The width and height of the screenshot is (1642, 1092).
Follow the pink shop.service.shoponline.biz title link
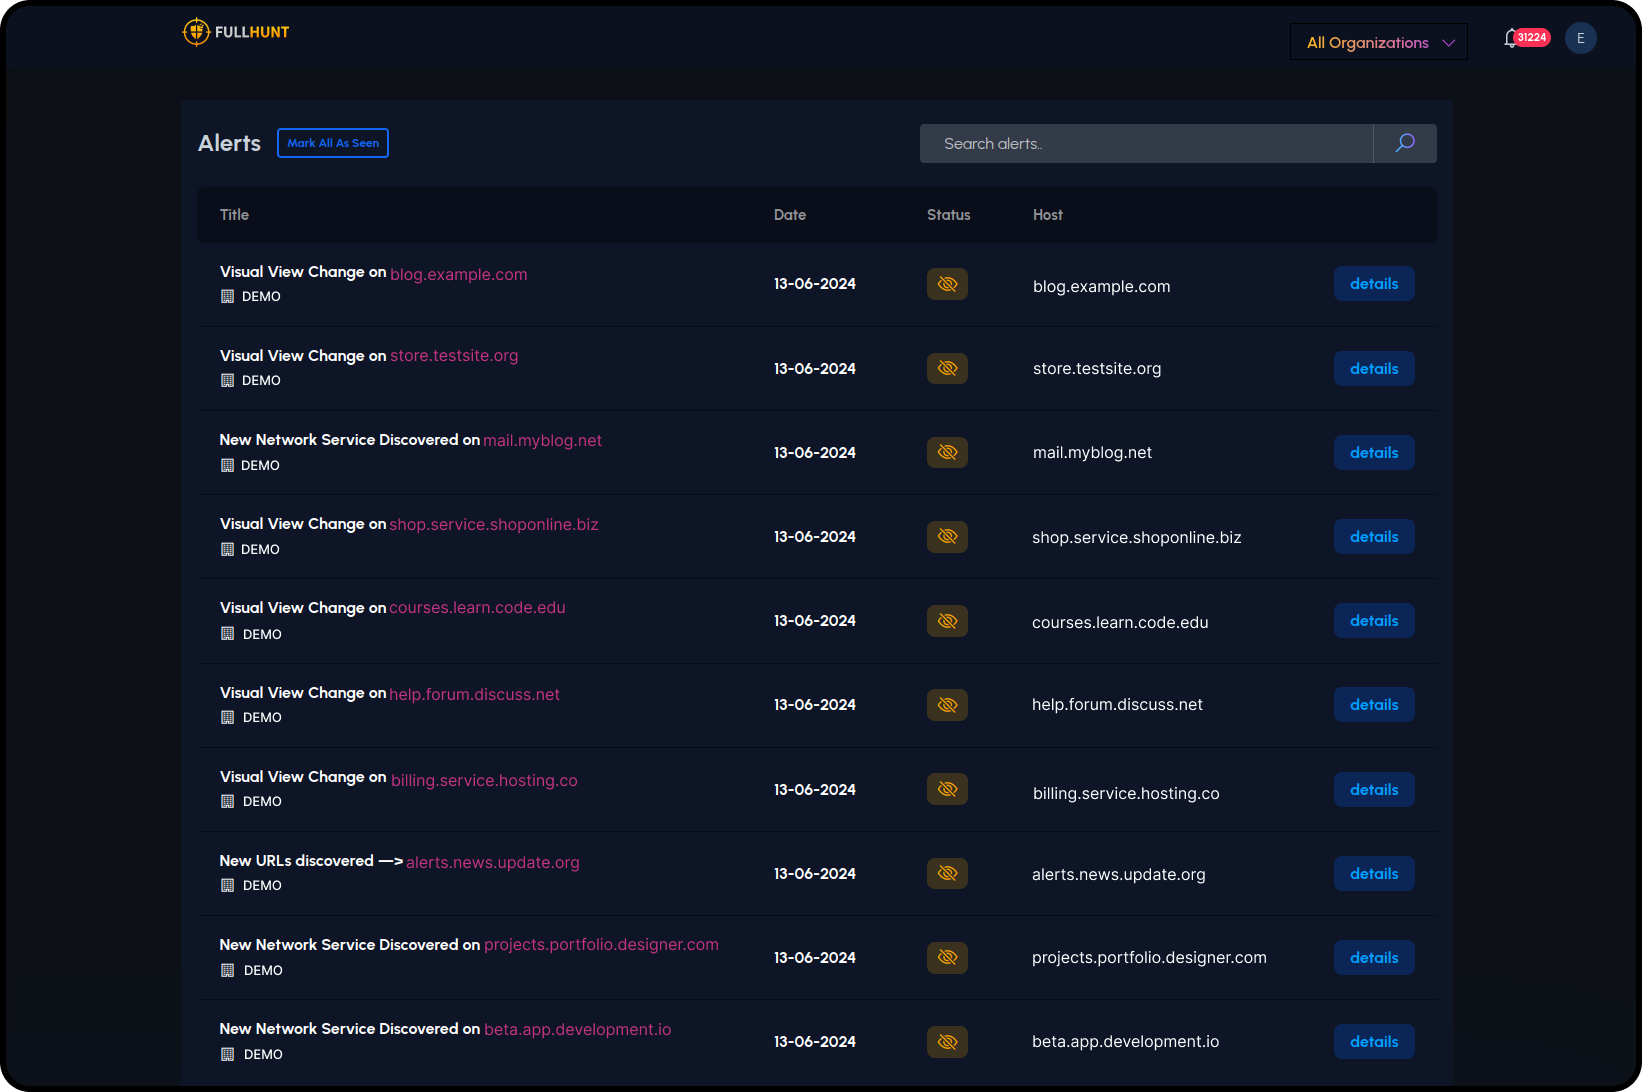494,525
